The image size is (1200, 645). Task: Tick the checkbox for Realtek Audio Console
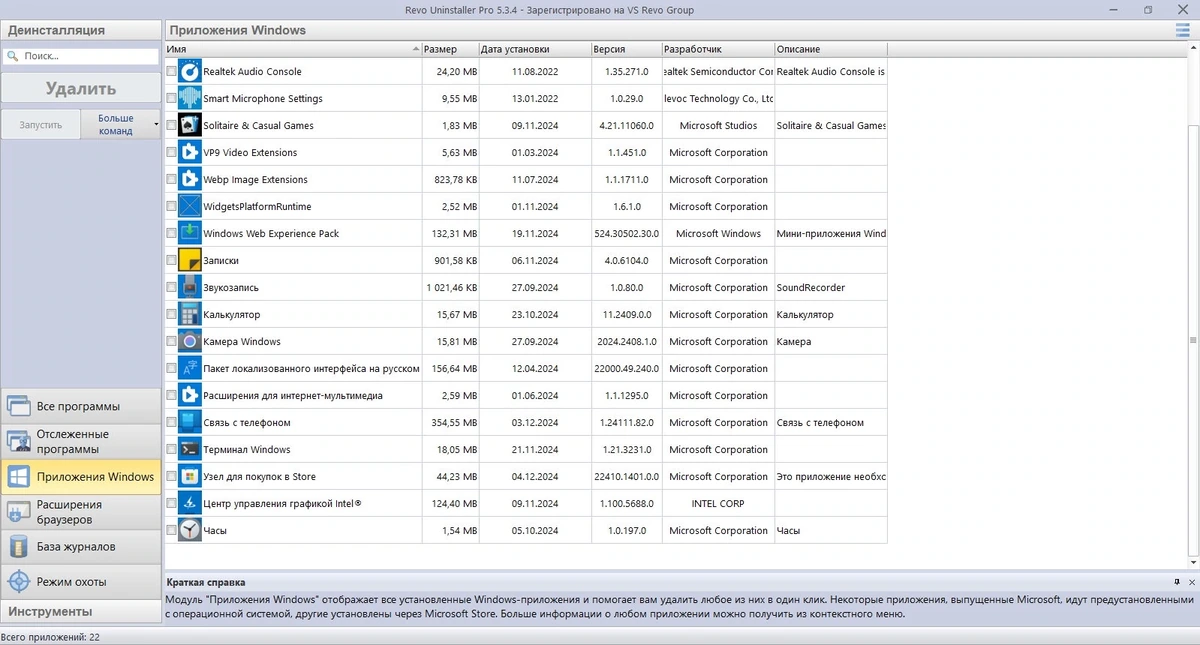point(171,72)
